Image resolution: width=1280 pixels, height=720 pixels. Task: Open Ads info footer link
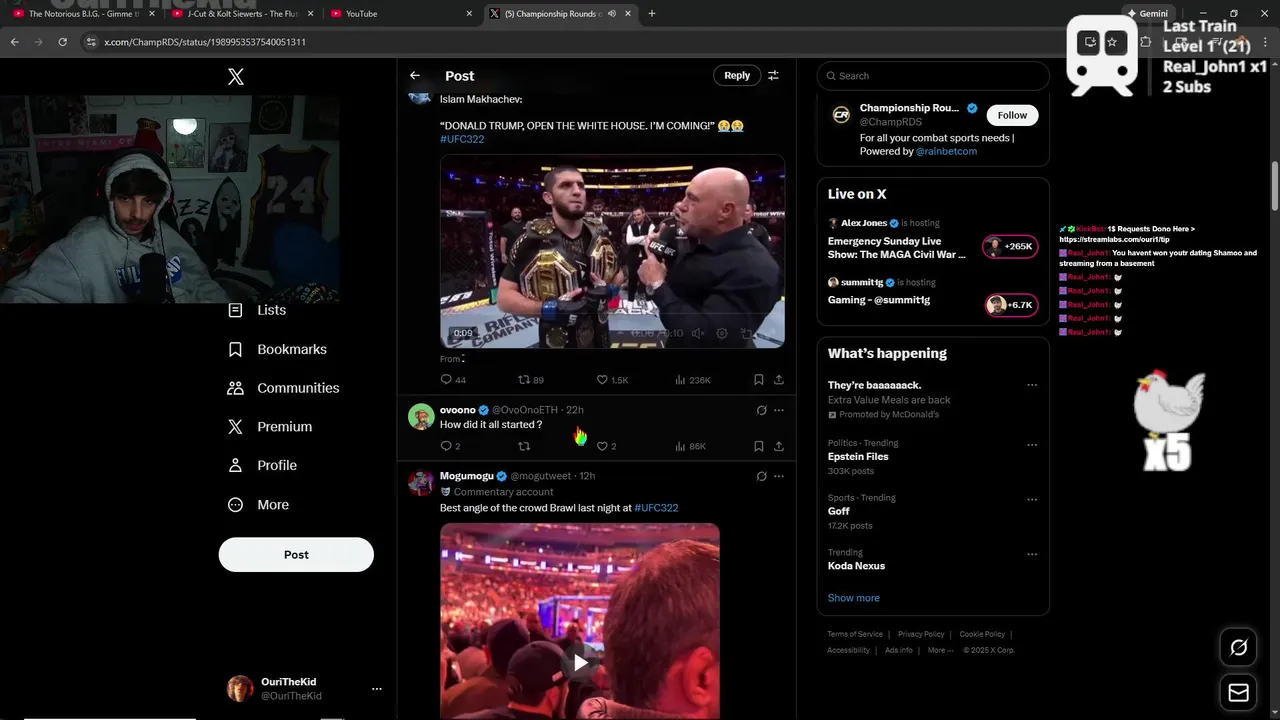click(899, 650)
